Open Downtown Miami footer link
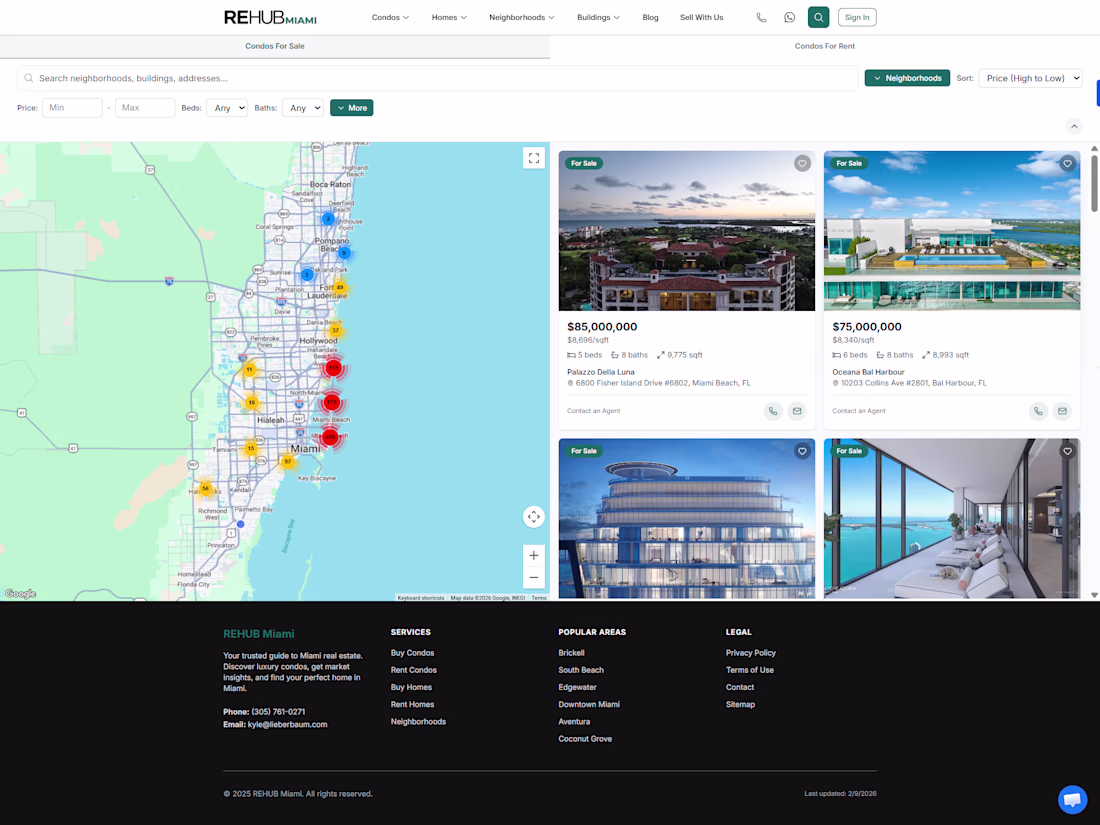This screenshot has width=1100, height=825. [589, 704]
